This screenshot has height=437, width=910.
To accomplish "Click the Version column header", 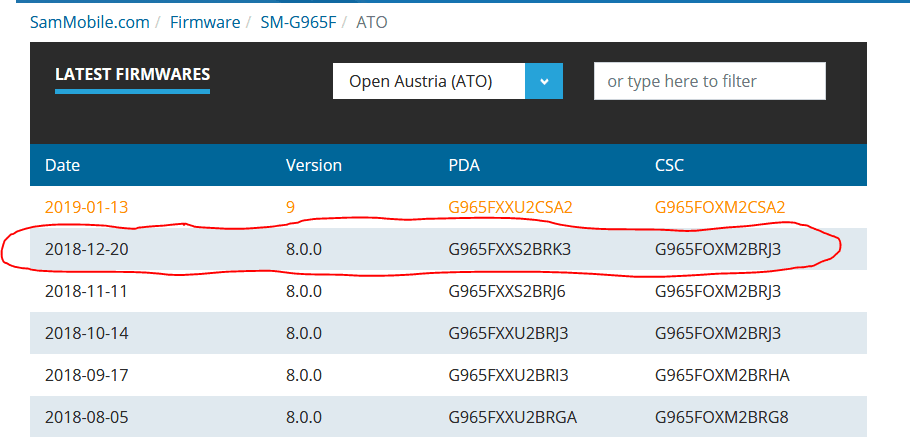I will pyautogui.click(x=313, y=165).
